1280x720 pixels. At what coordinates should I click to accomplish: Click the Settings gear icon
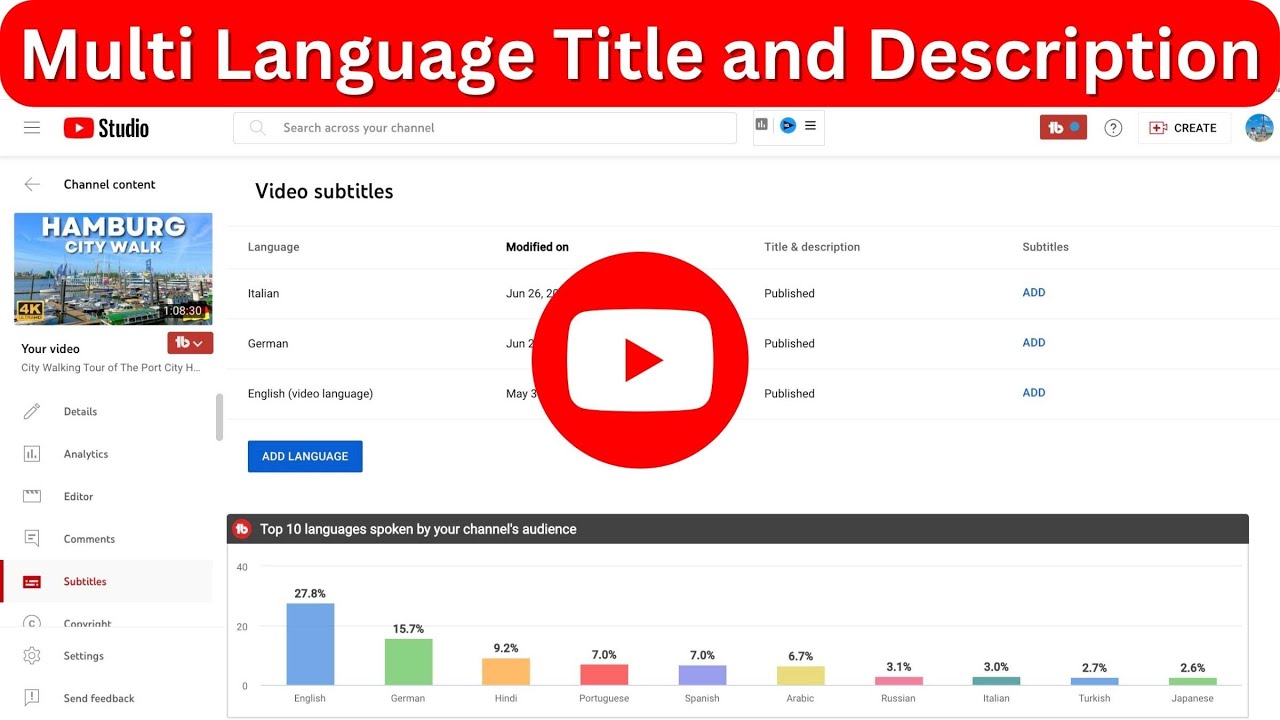click(x=32, y=656)
